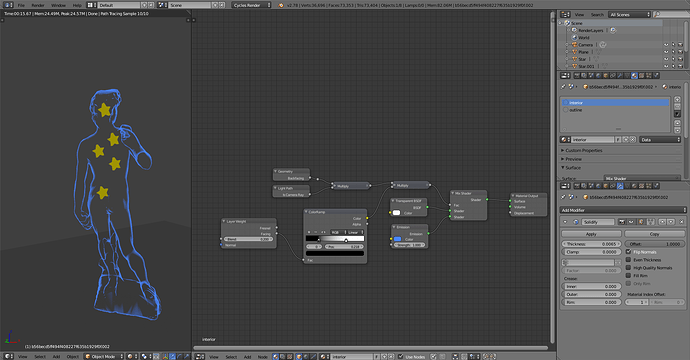Enable the Fill Rim checkbox
This screenshot has width=690, height=360.
(x=628, y=276)
